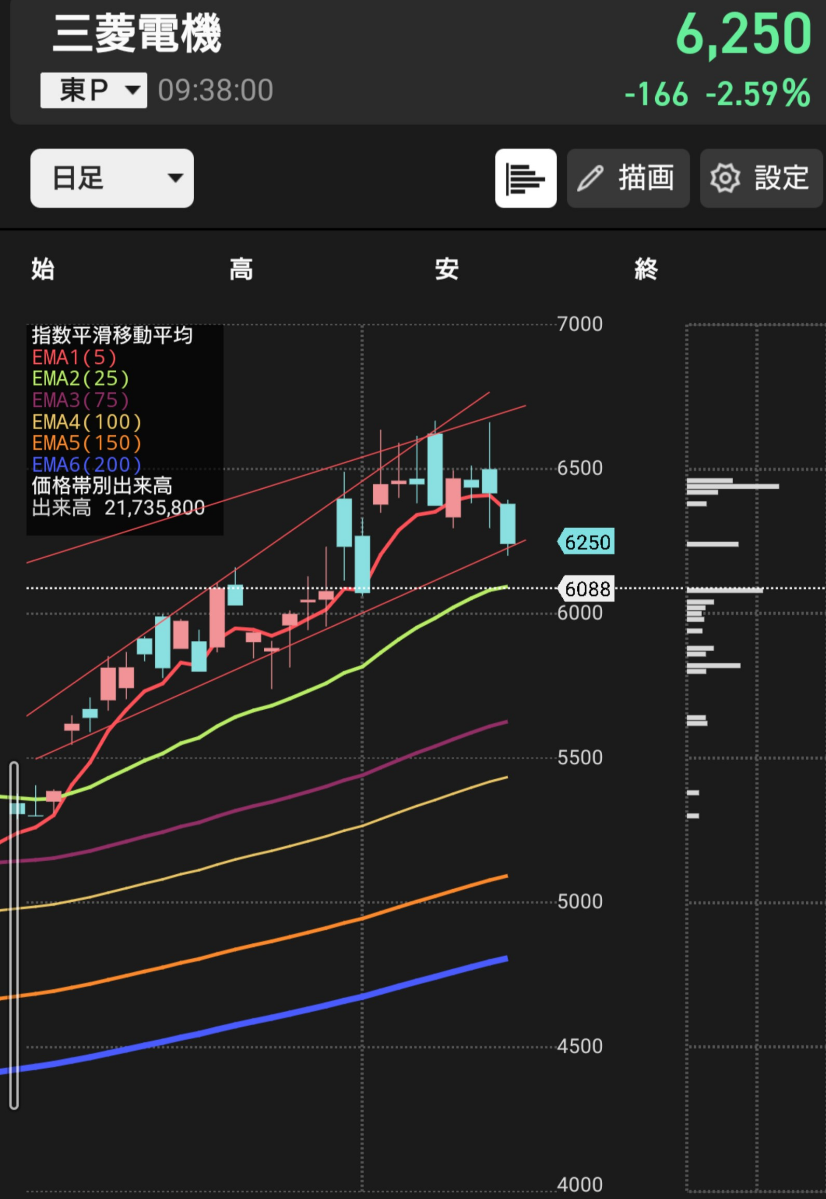826x1199 pixels.
Task: Click the change value -166 -2.59%
Action: (717, 94)
